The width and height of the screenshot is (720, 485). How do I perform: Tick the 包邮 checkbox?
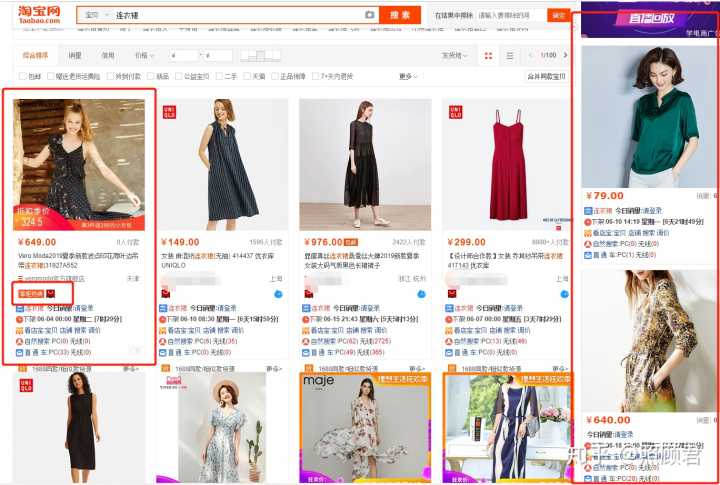(x=22, y=76)
